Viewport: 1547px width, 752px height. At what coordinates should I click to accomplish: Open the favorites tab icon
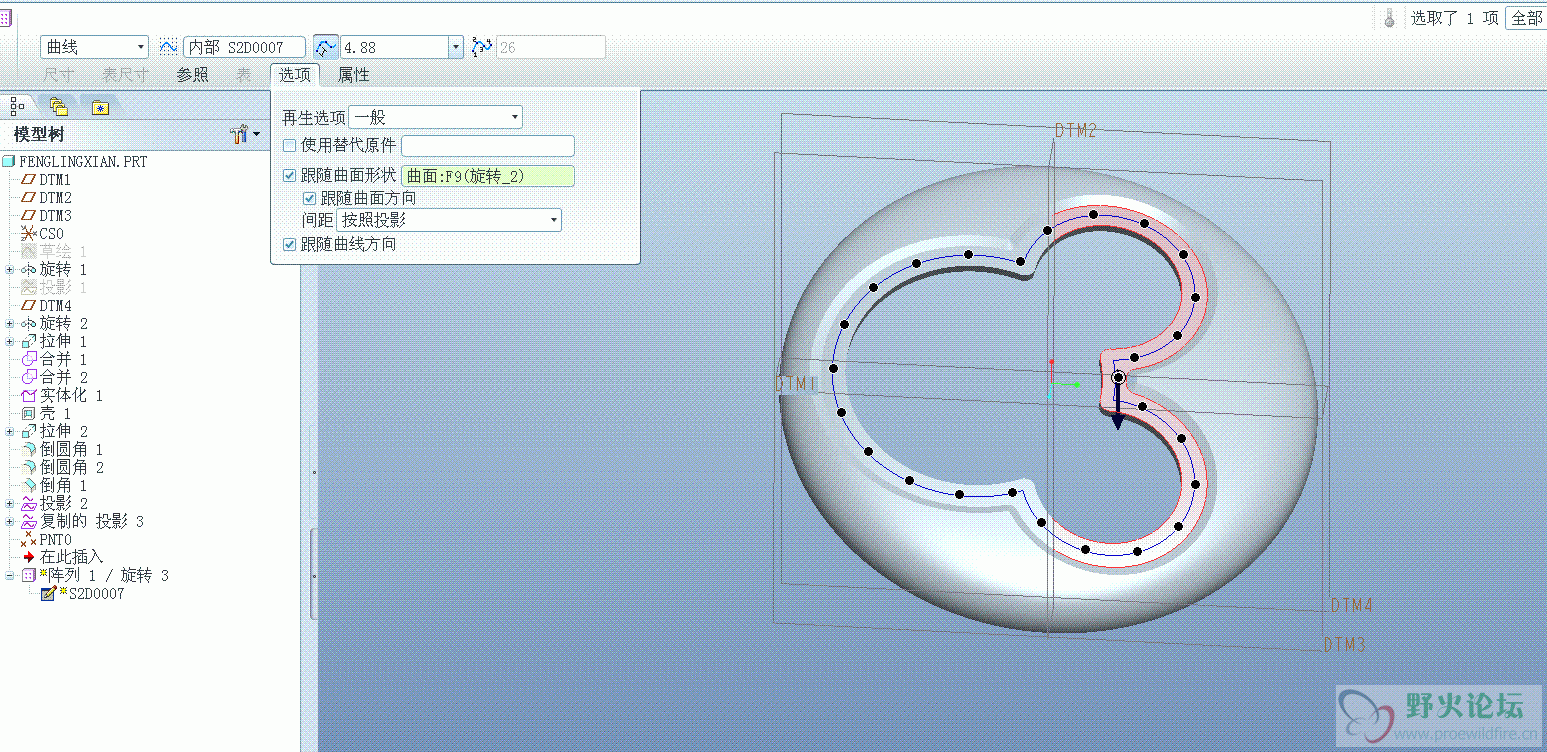100,106
